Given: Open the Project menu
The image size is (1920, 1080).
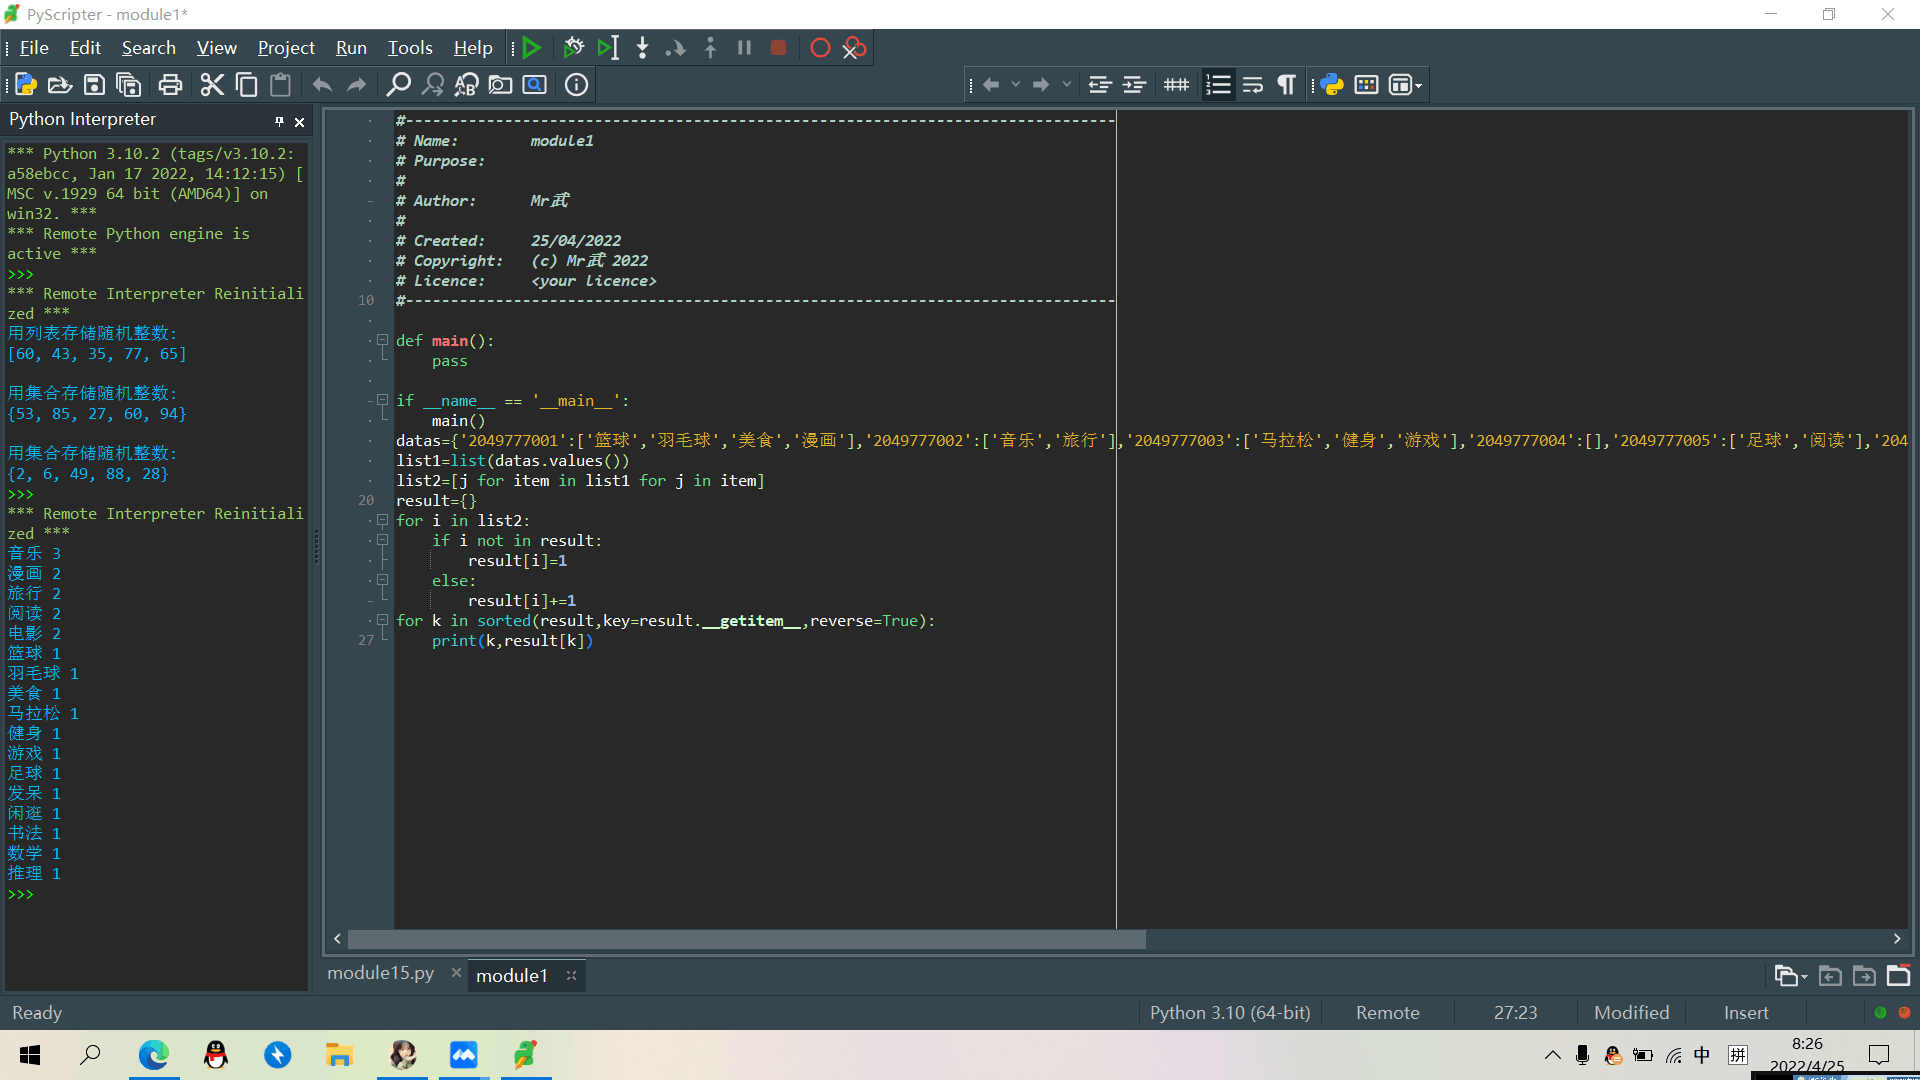Looking at the screenshot, I should click(286, 48).
